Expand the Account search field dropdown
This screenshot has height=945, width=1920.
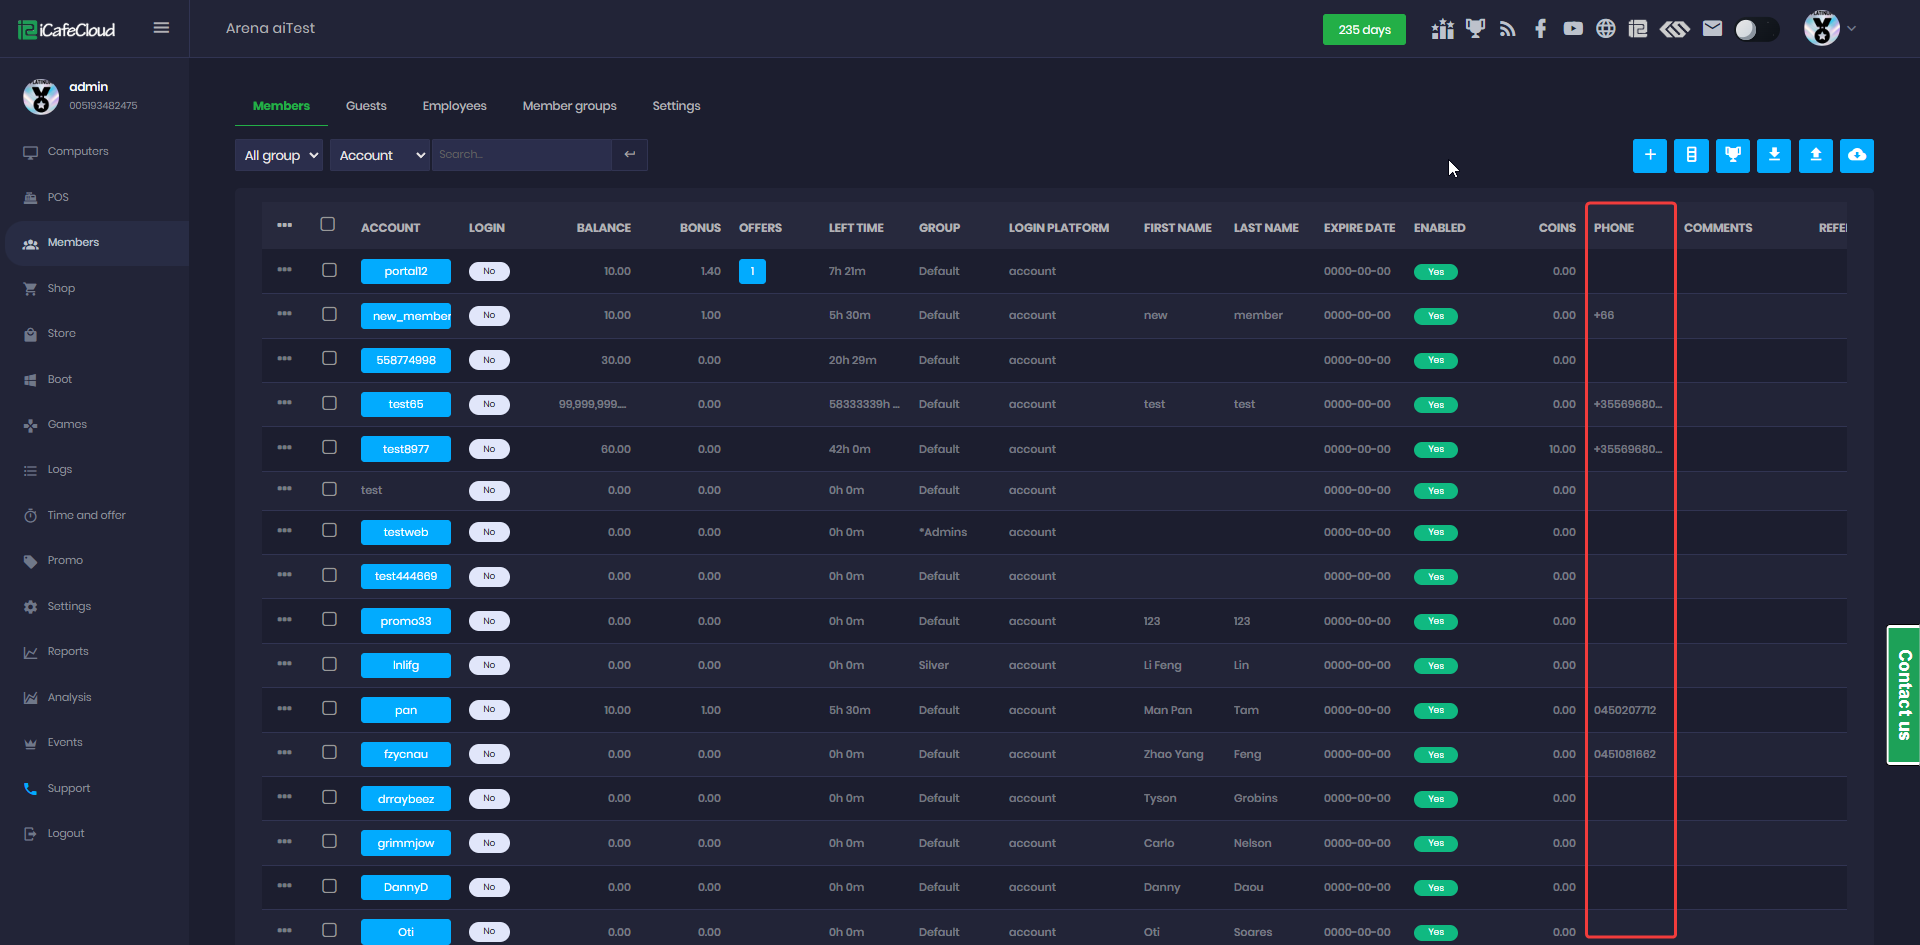[x=380, y=155]
